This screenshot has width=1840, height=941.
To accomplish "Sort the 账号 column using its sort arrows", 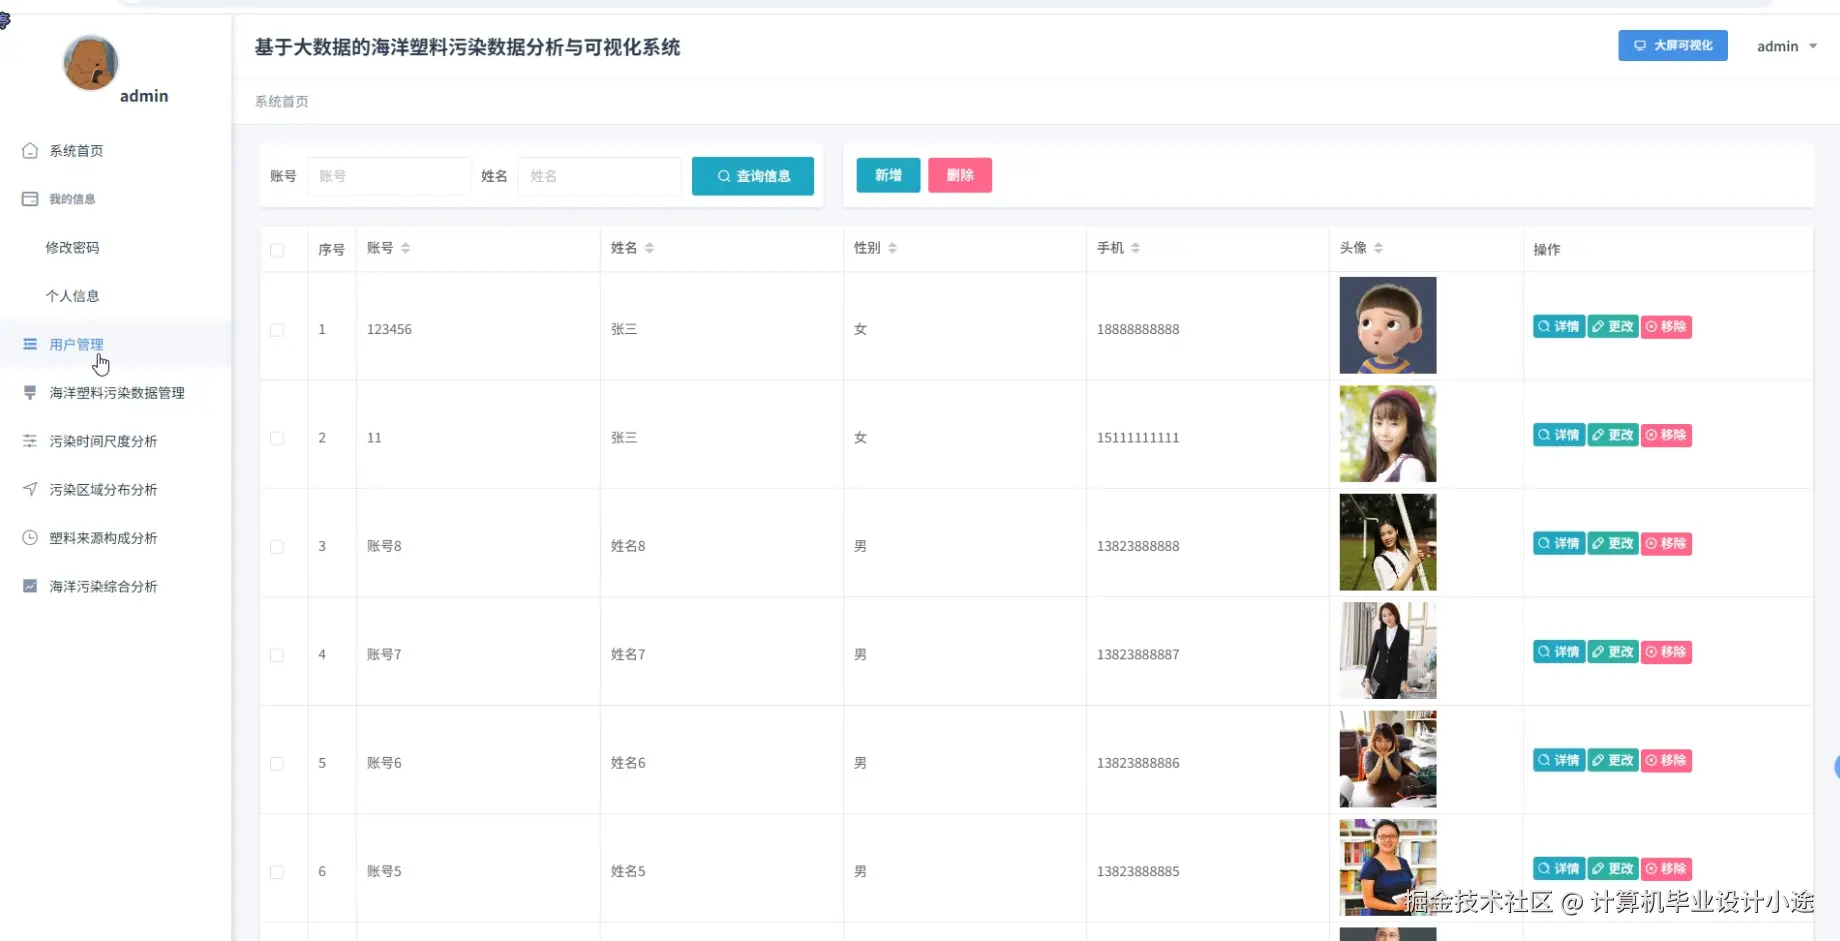I will coord(405,248).
